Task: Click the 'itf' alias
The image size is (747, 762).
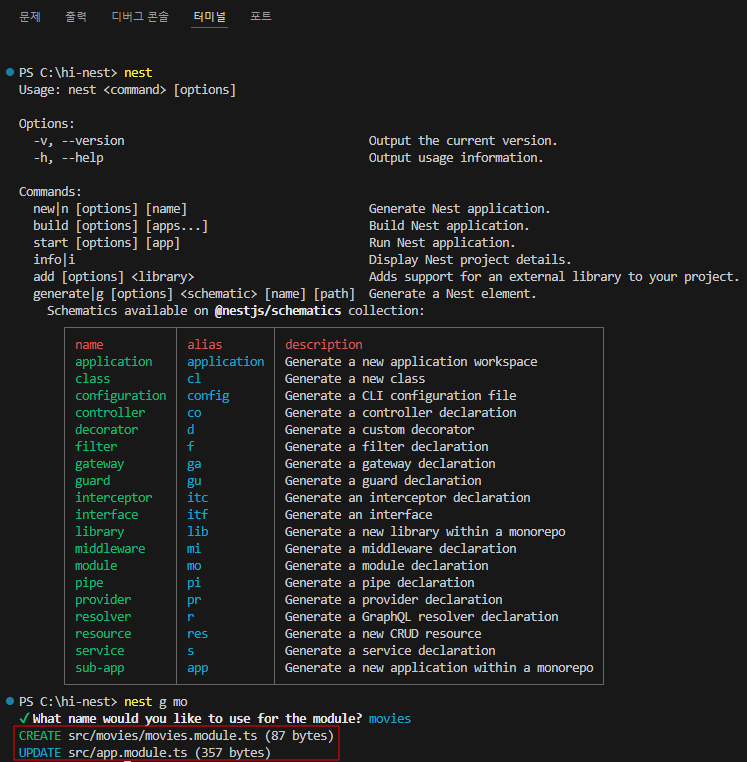Action: [197, 515]
